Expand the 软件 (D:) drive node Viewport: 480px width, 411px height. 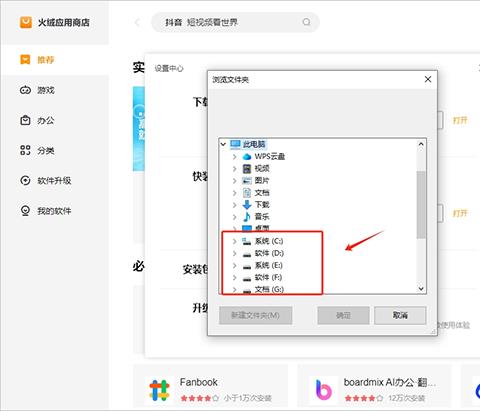tap(234, 253)
